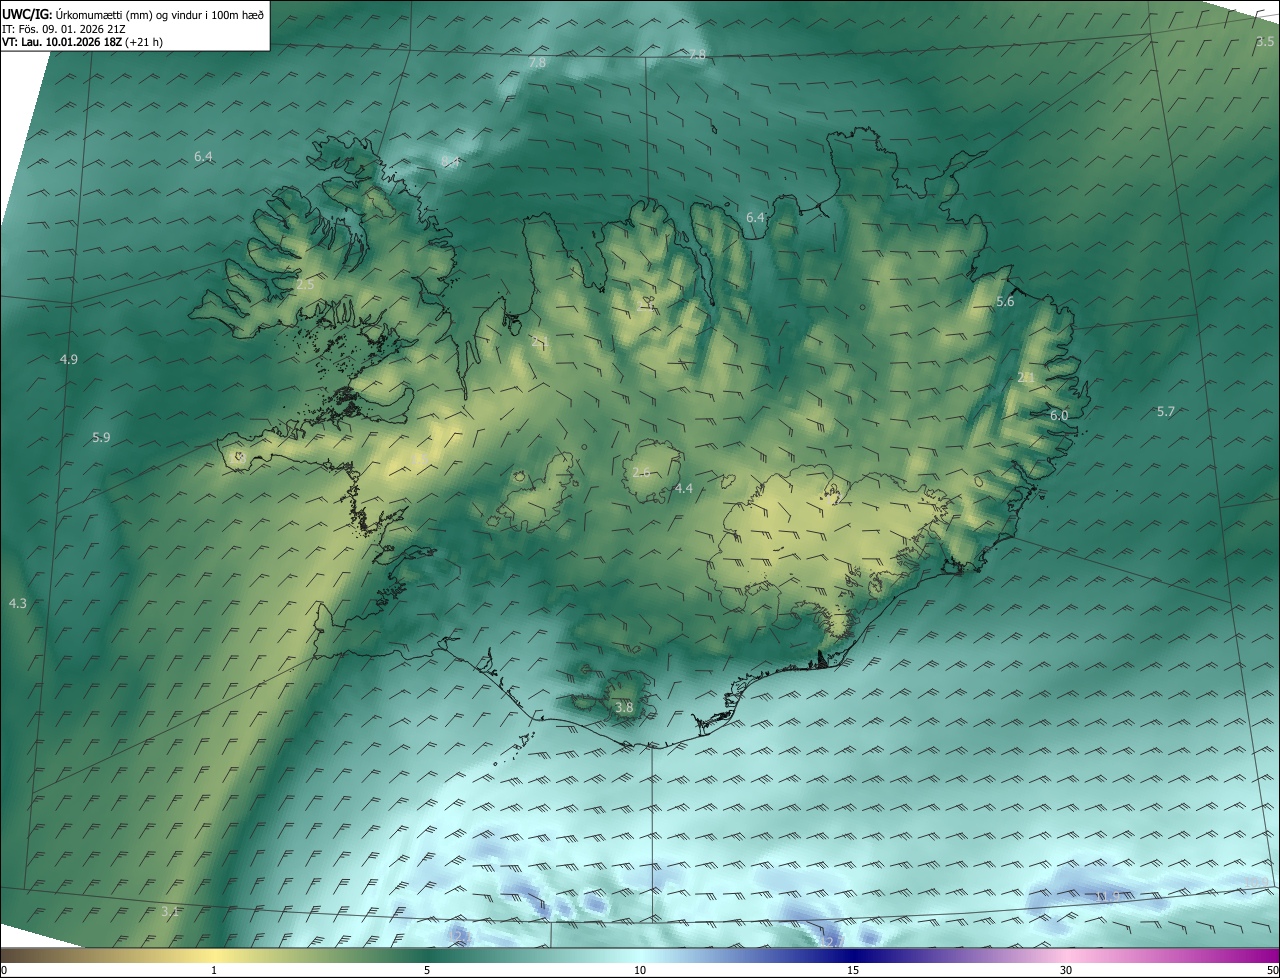Click the "5.9" value on the map

(101, 438)
